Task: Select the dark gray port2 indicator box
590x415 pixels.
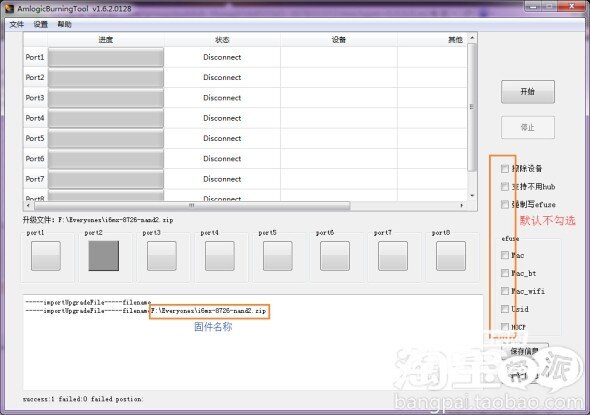Action: (x=103, y=256)
